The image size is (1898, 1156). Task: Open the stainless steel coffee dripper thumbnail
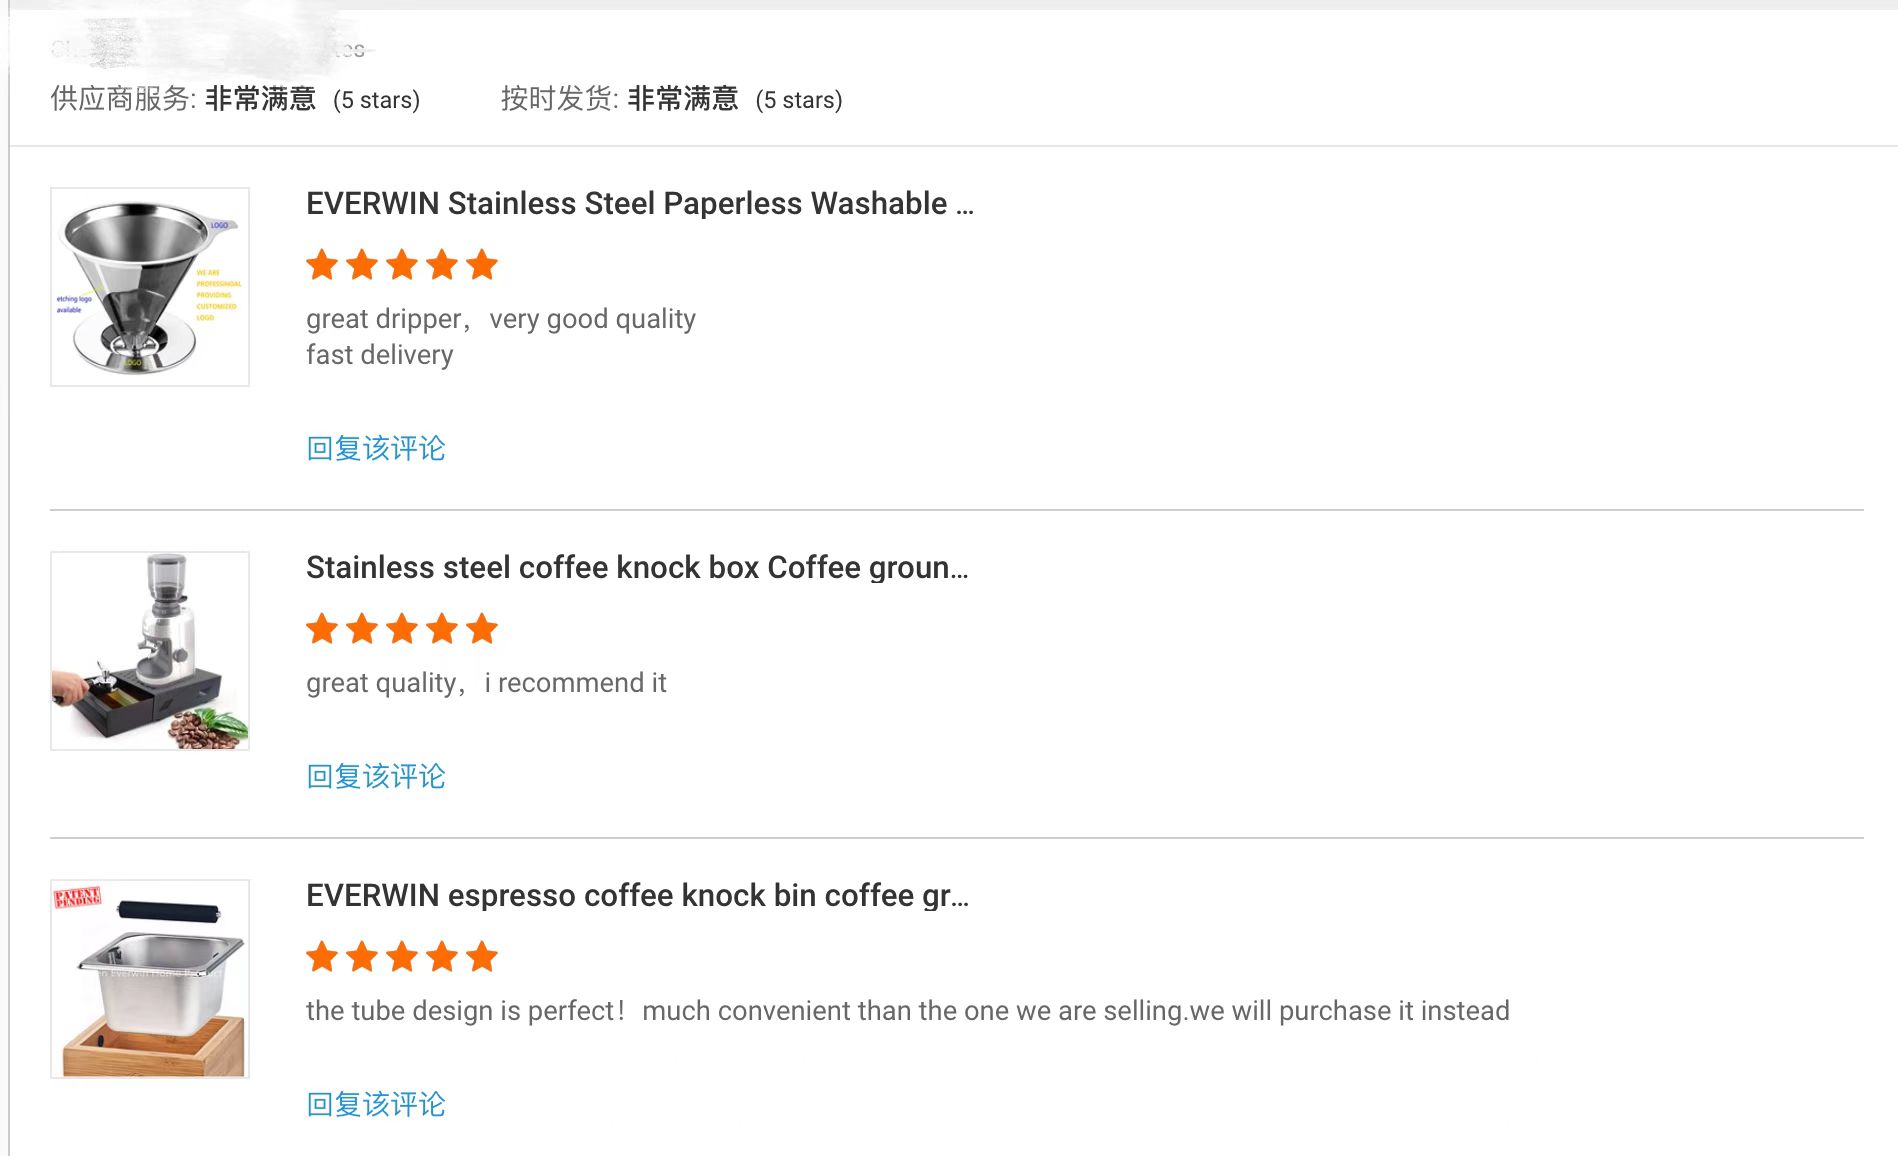[x=150, y=287]
